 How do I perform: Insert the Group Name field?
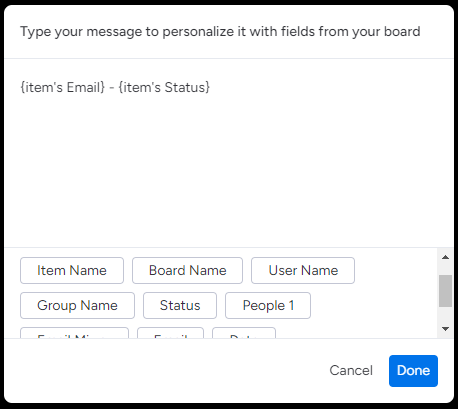(x=77, y=305)
